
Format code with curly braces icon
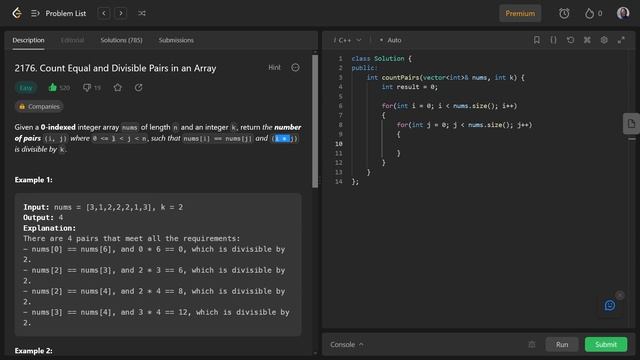click(553, 40)
